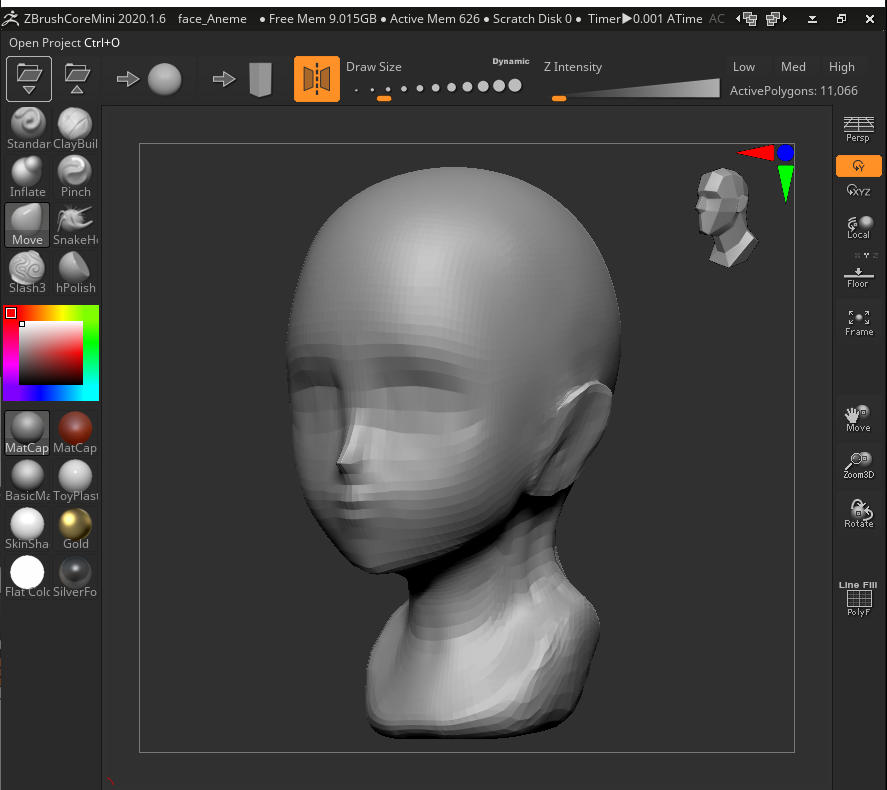Click the head orientation thumbnail
Viewport: 887px width, 790px height.
click(x=726, y=217)
